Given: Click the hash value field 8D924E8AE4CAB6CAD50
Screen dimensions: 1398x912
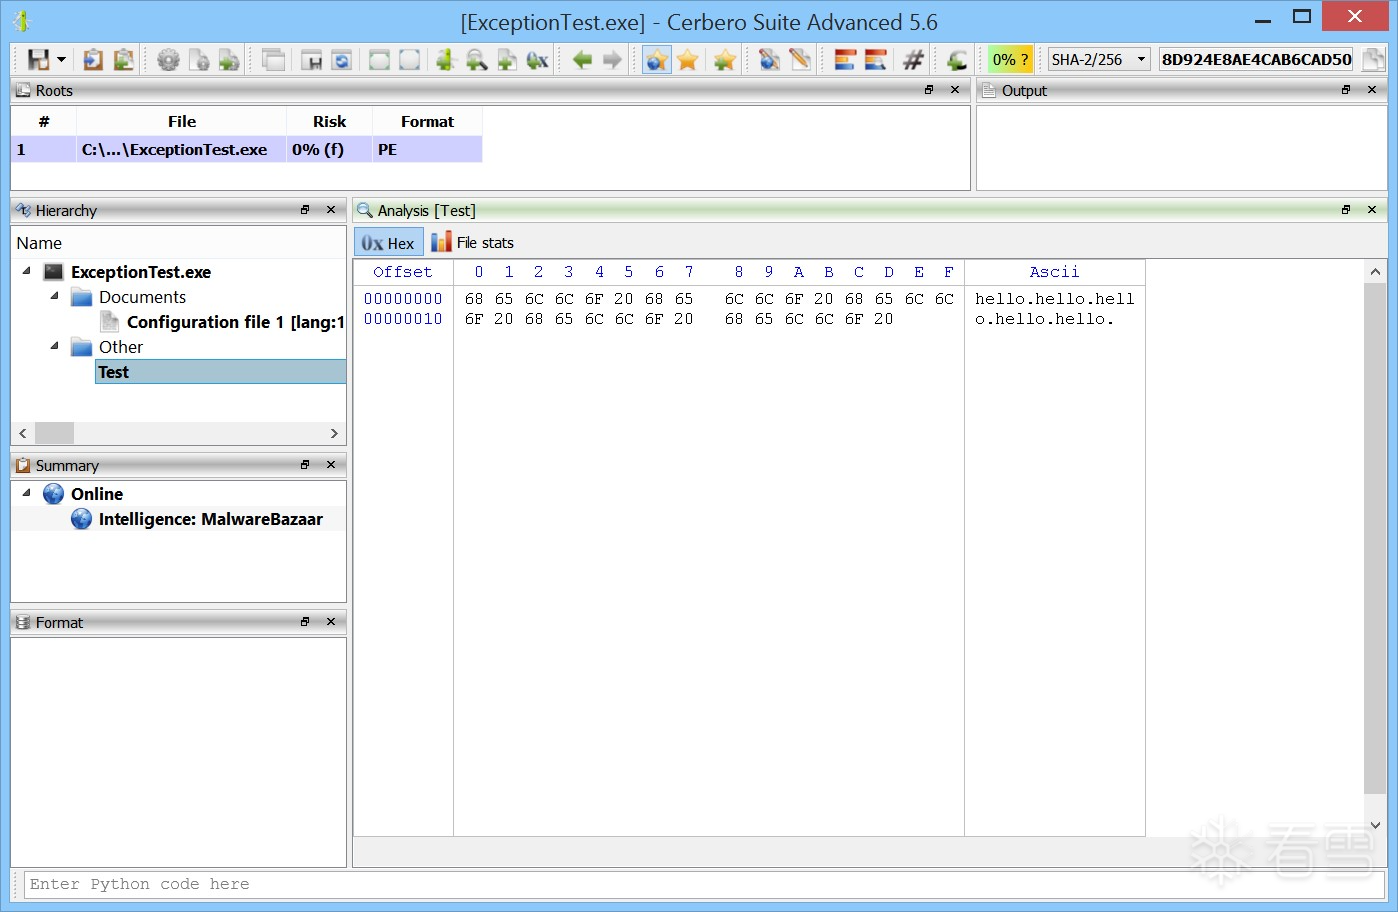Looking at the screenshot, I should click(x=1257, y=60).
